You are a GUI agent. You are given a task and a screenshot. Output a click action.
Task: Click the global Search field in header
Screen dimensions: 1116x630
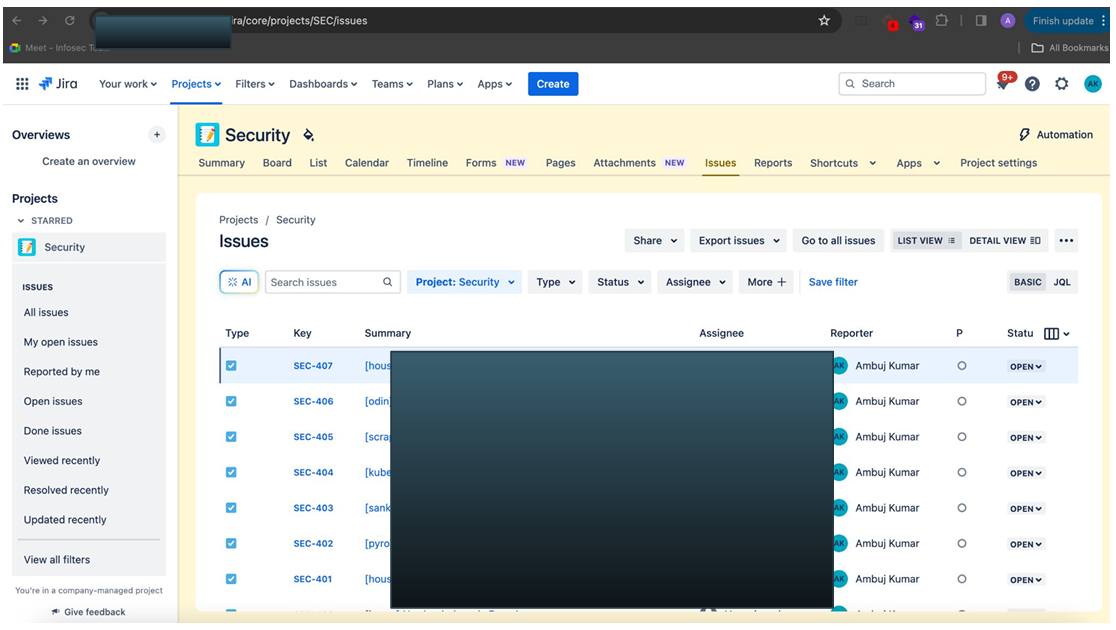tap(912, 84)
